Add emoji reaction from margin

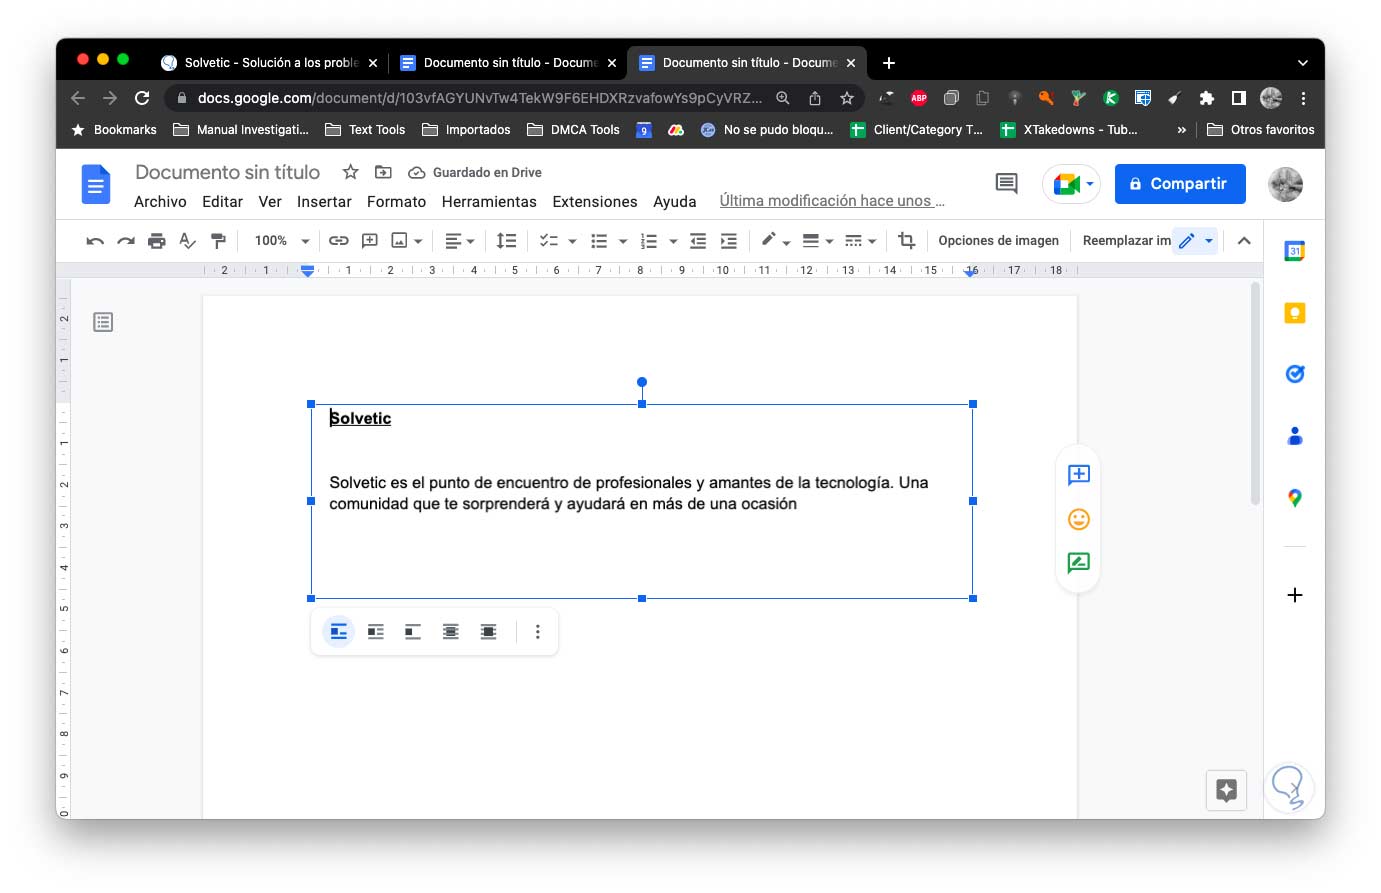pyautogui.click(x=1078, y=519)
